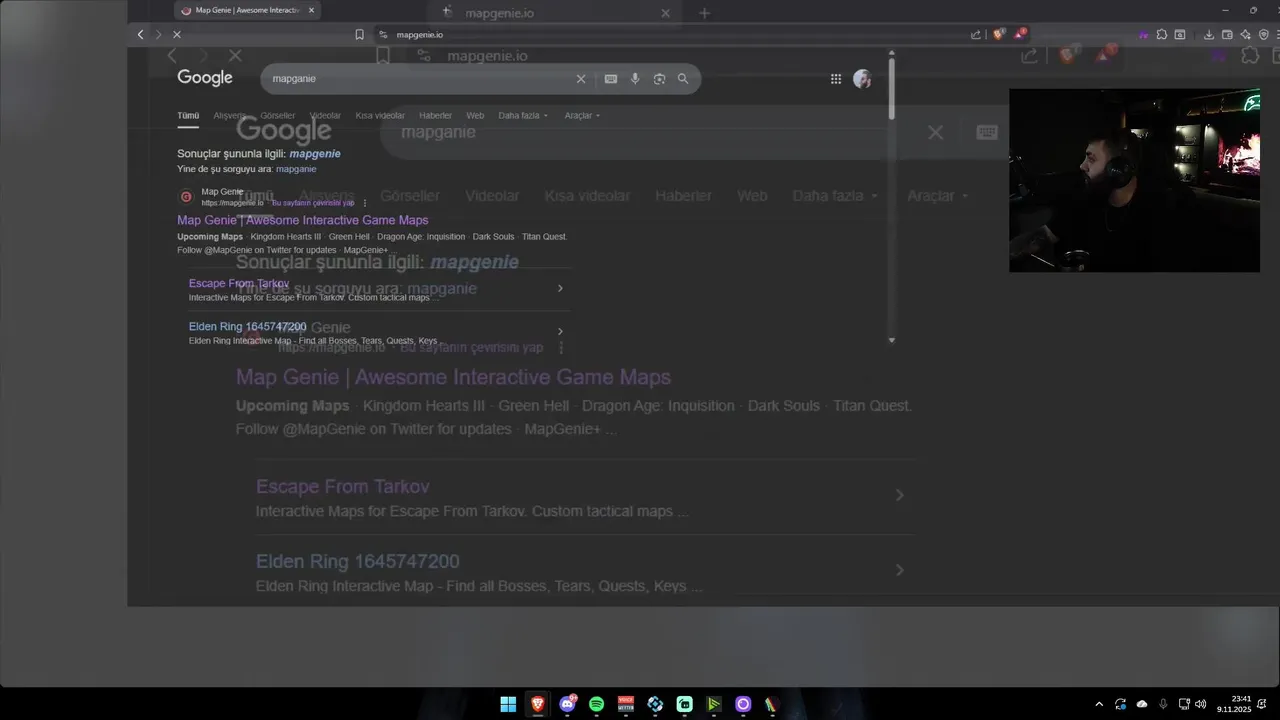This screenshot has height=720, width=1280.
Task: Open the Downloads arrow icon
Action: pos(1209,35)
